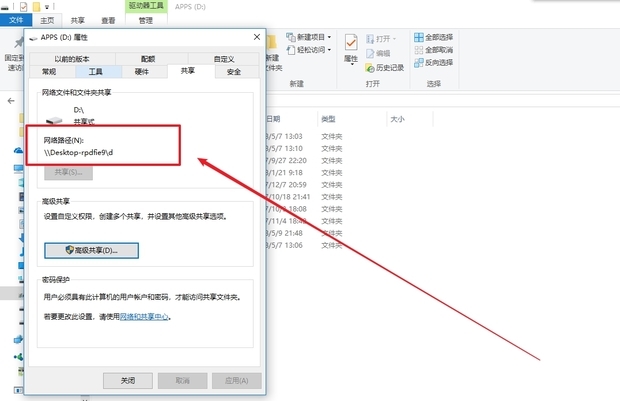Select the row dated 10/18 21:41

(304, 197)
